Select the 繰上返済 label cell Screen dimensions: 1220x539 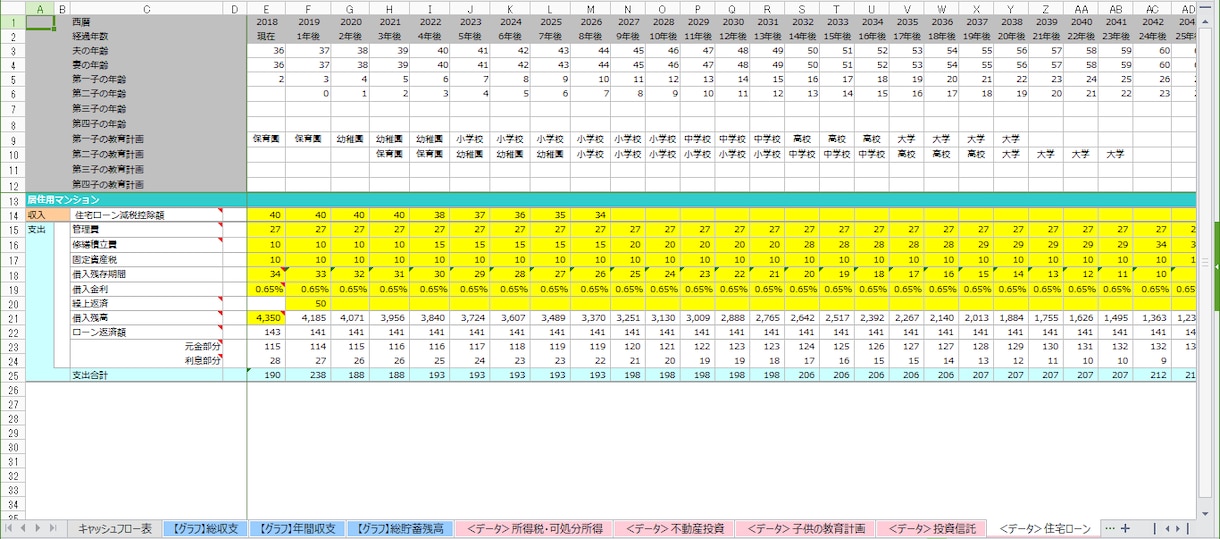(x=147, y=303)
